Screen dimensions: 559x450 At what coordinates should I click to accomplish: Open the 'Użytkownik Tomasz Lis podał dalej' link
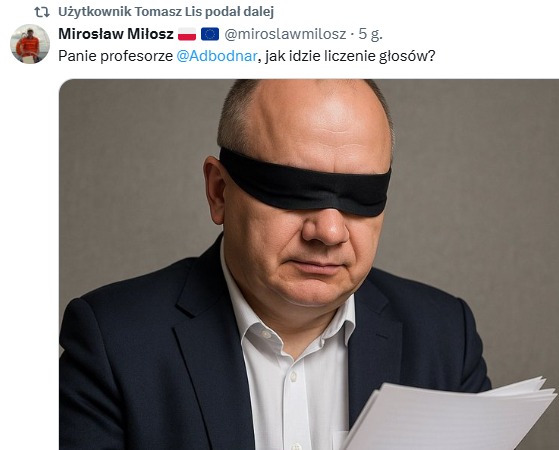[x=166, y=12]
